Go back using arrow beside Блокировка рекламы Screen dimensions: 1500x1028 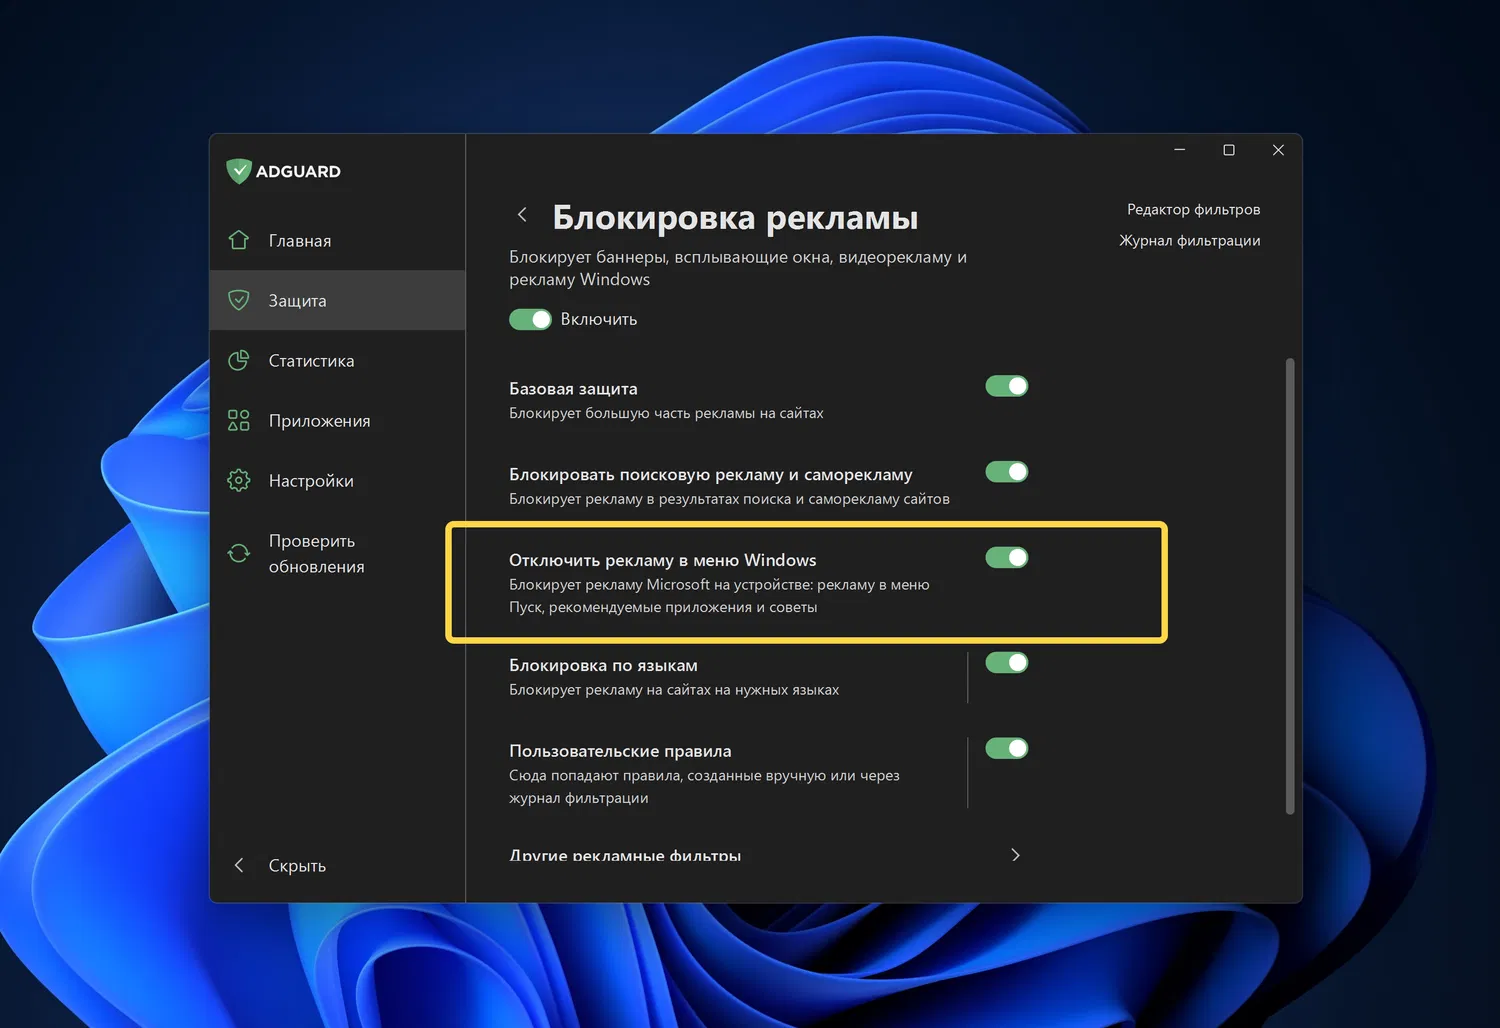[522, 214]
